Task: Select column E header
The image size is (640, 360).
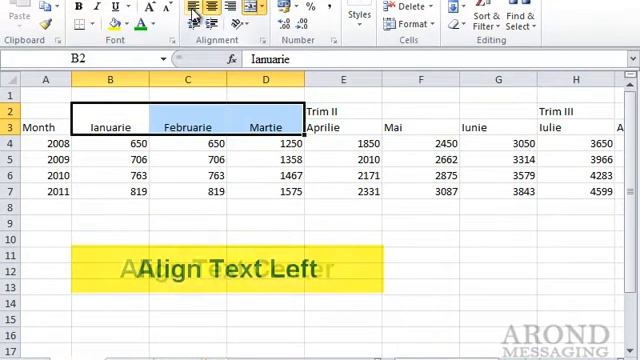Action: point(343,80)
